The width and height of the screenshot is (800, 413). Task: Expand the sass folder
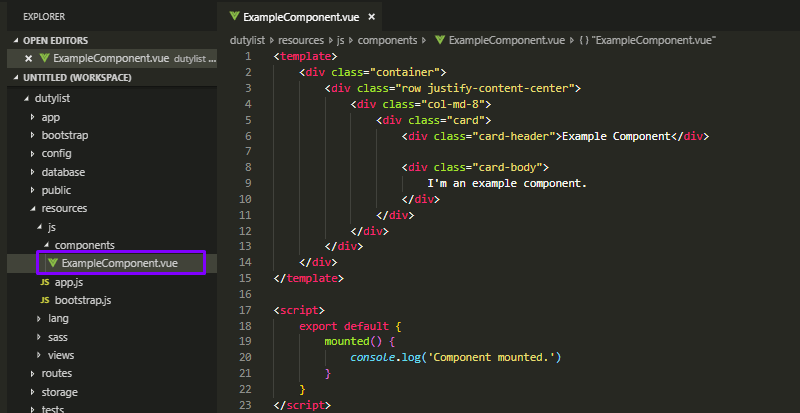[x=40, y=337]
